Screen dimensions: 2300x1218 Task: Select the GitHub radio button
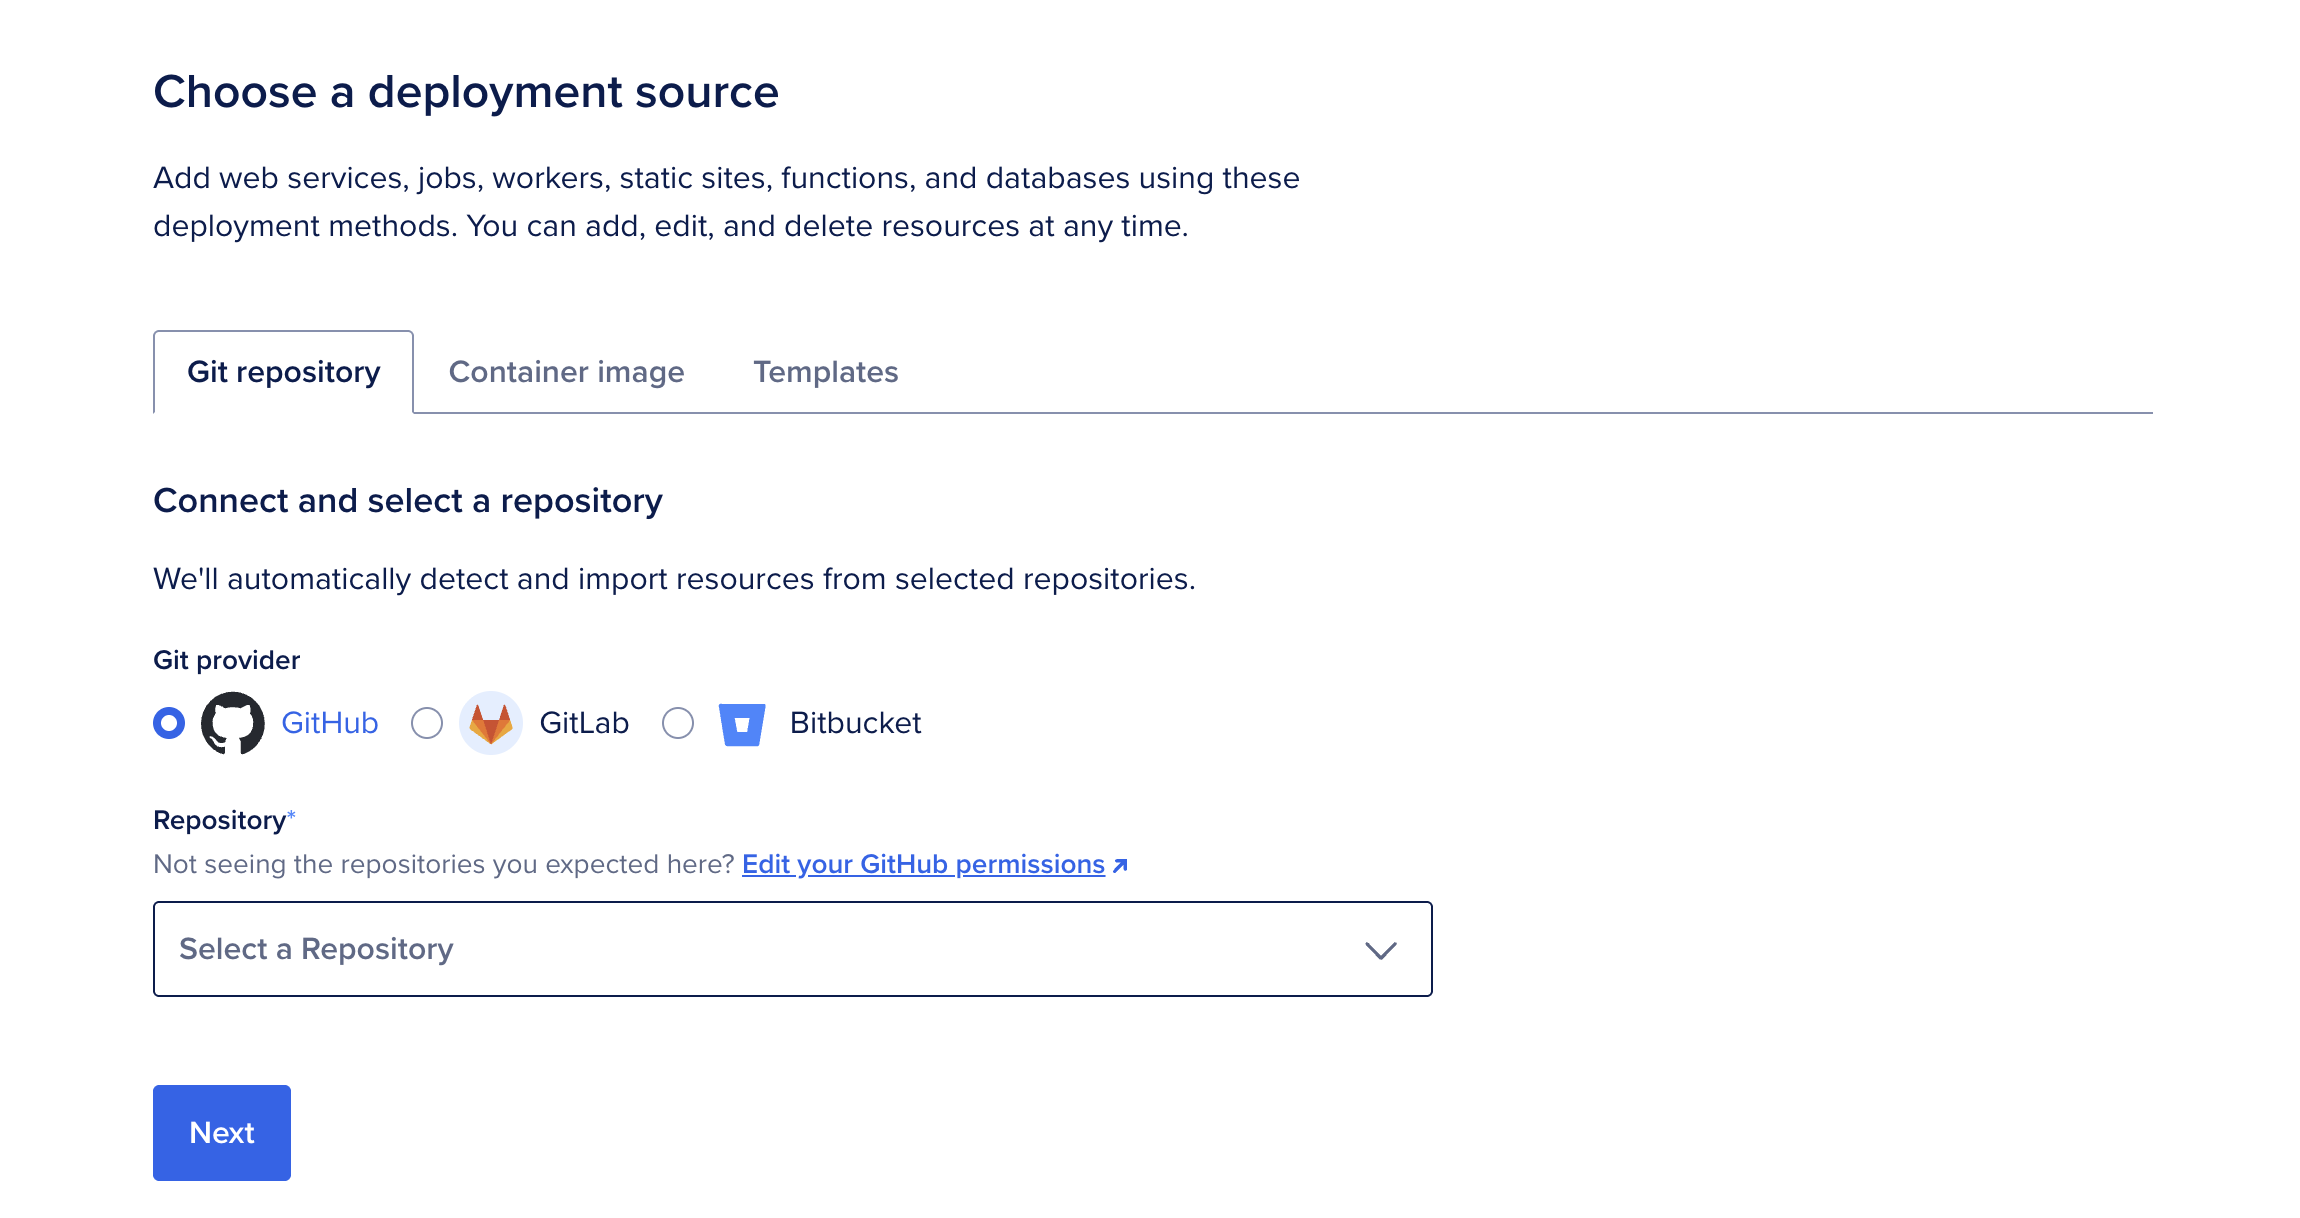[x=169, y=723]
